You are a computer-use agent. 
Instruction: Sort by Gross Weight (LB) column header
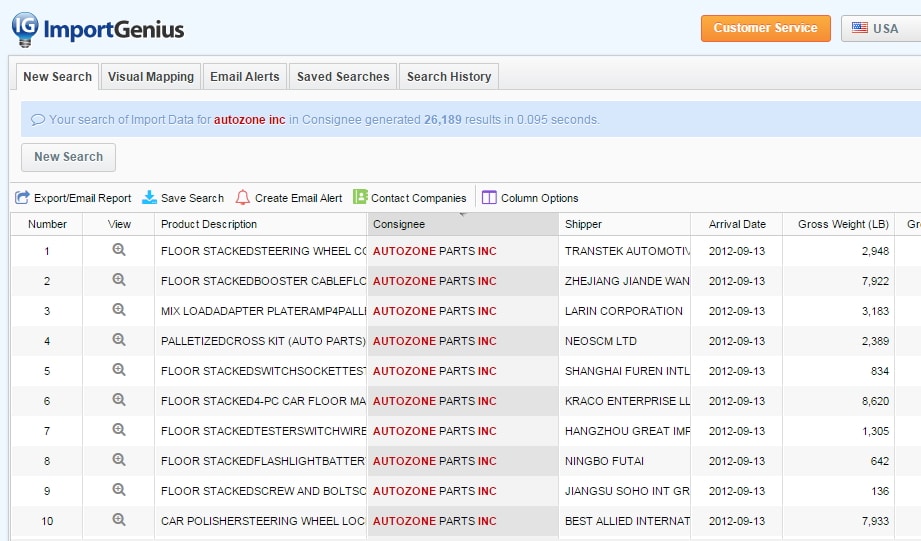point(839,224)
